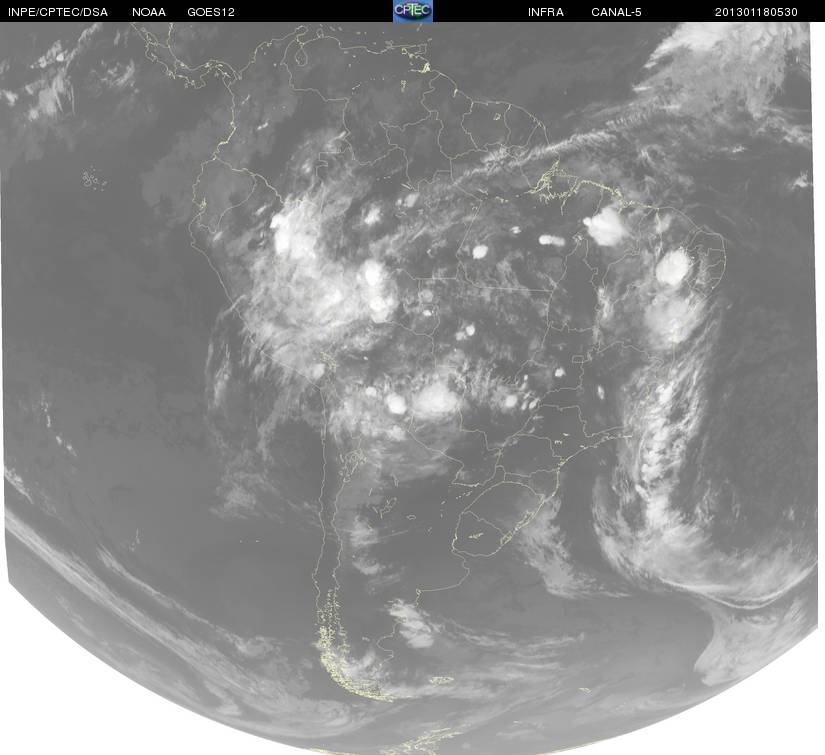Click the CPTEC logo in header
825x755 pixels.
pyautogui.click(x=413, y=11)
